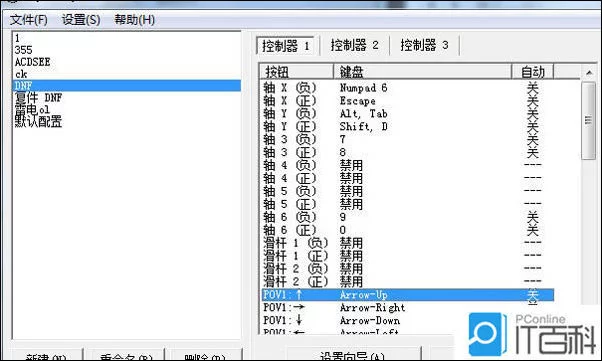Select the 雷电ol profile
This screenshot has height=361, width=602.
click(x=127, y=110)
